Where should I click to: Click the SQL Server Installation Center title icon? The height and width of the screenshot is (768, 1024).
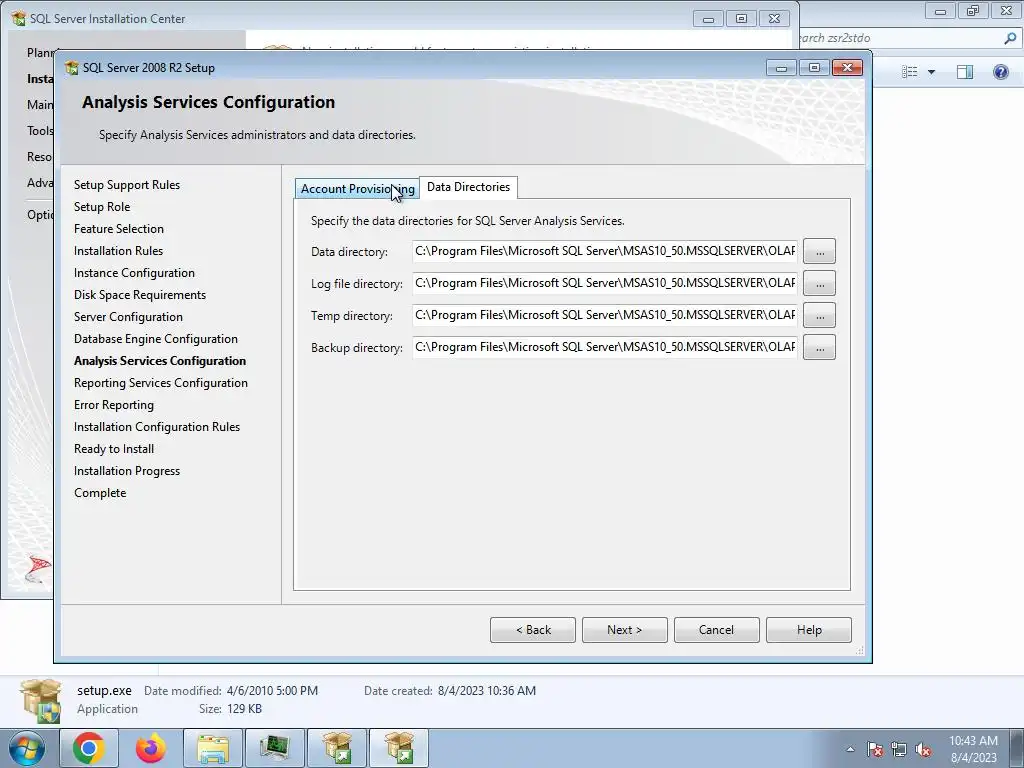(x=19, y=18)
